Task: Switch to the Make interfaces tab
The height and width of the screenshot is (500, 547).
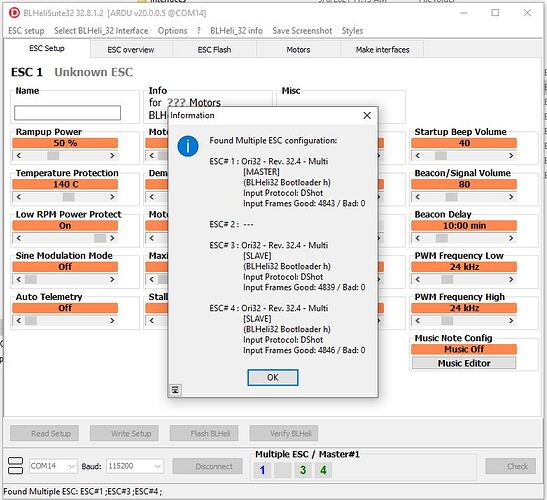Action: [382, 50]
